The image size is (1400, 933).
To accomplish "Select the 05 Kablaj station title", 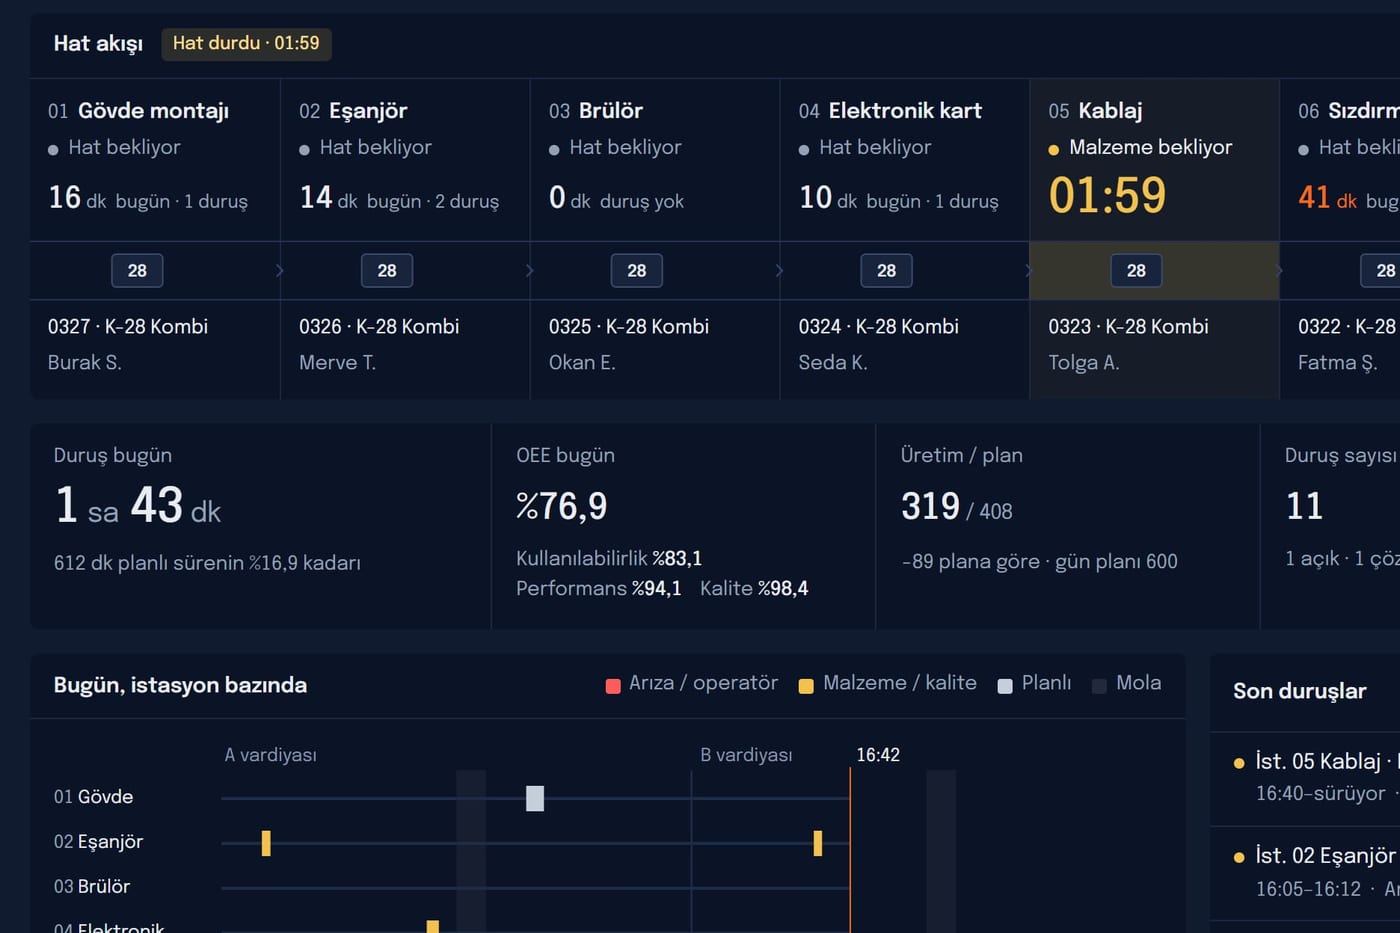I will [1095, 111].
